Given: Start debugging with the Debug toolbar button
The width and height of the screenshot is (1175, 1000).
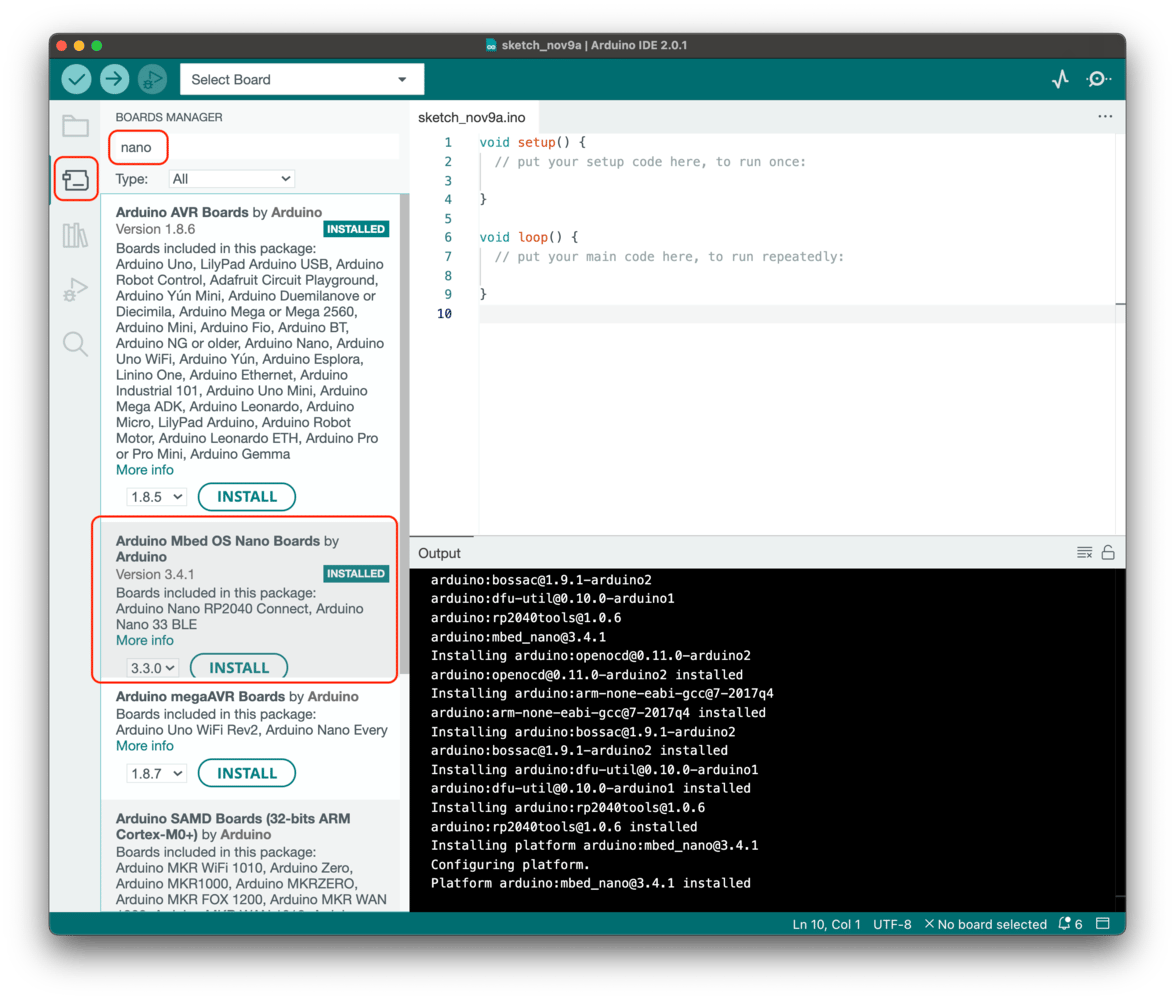Looking at the screenshot, I should (153, 79).
